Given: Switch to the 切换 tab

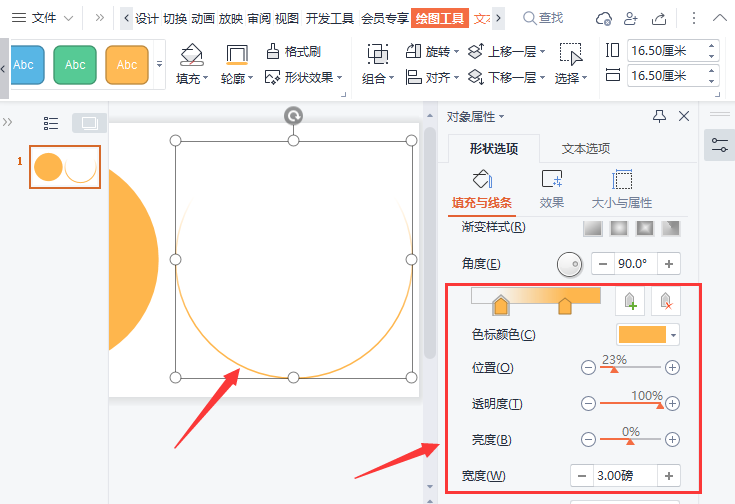Looking at the screenshot, I should [175, 18].
